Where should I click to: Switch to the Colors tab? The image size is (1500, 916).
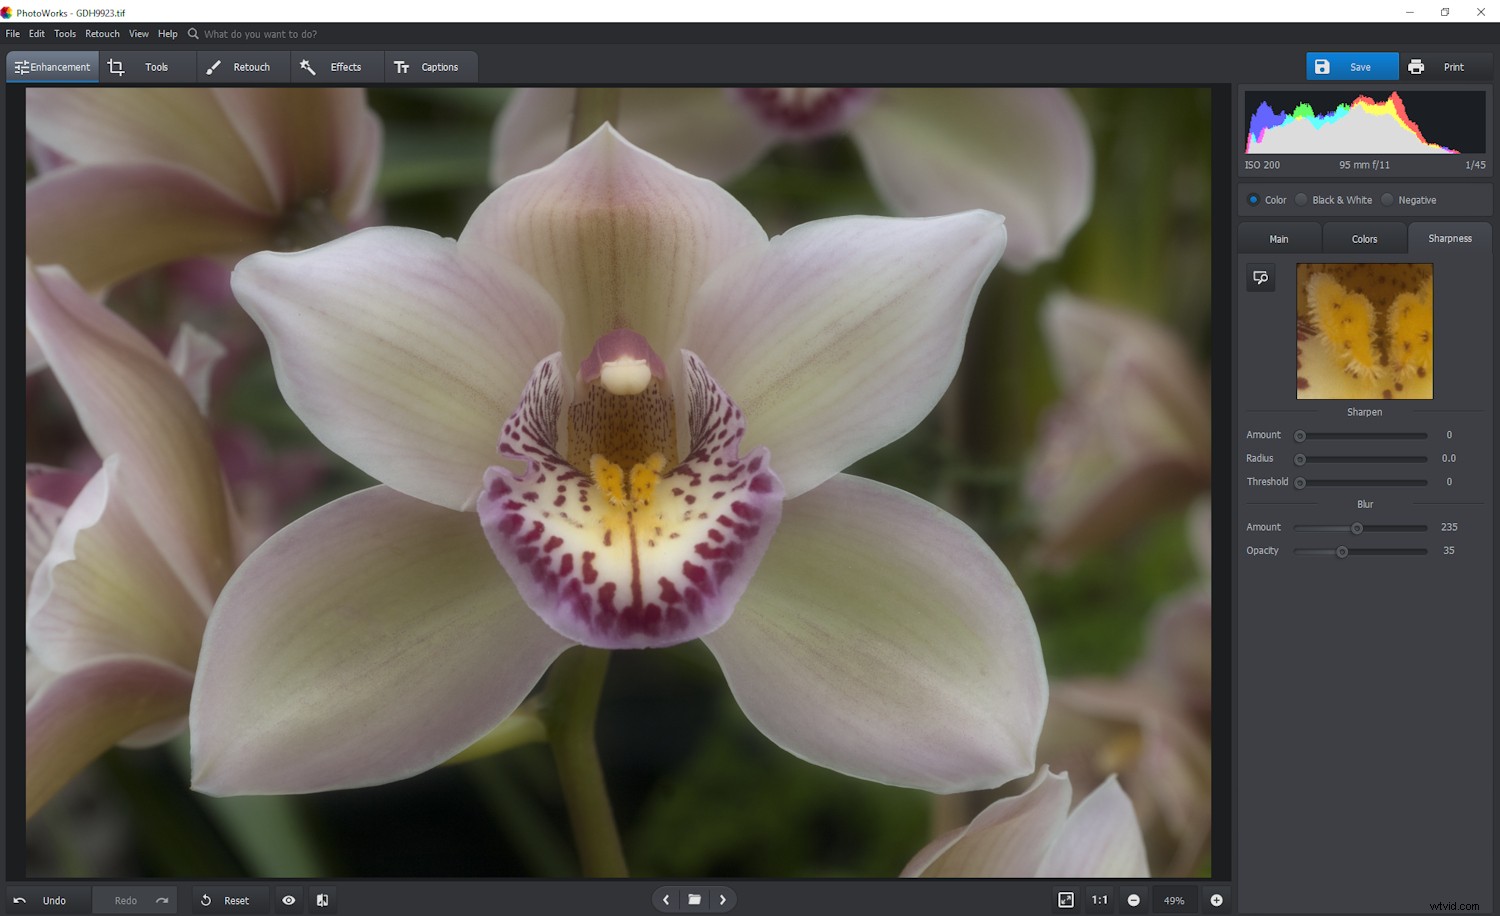pos(1364,238)
